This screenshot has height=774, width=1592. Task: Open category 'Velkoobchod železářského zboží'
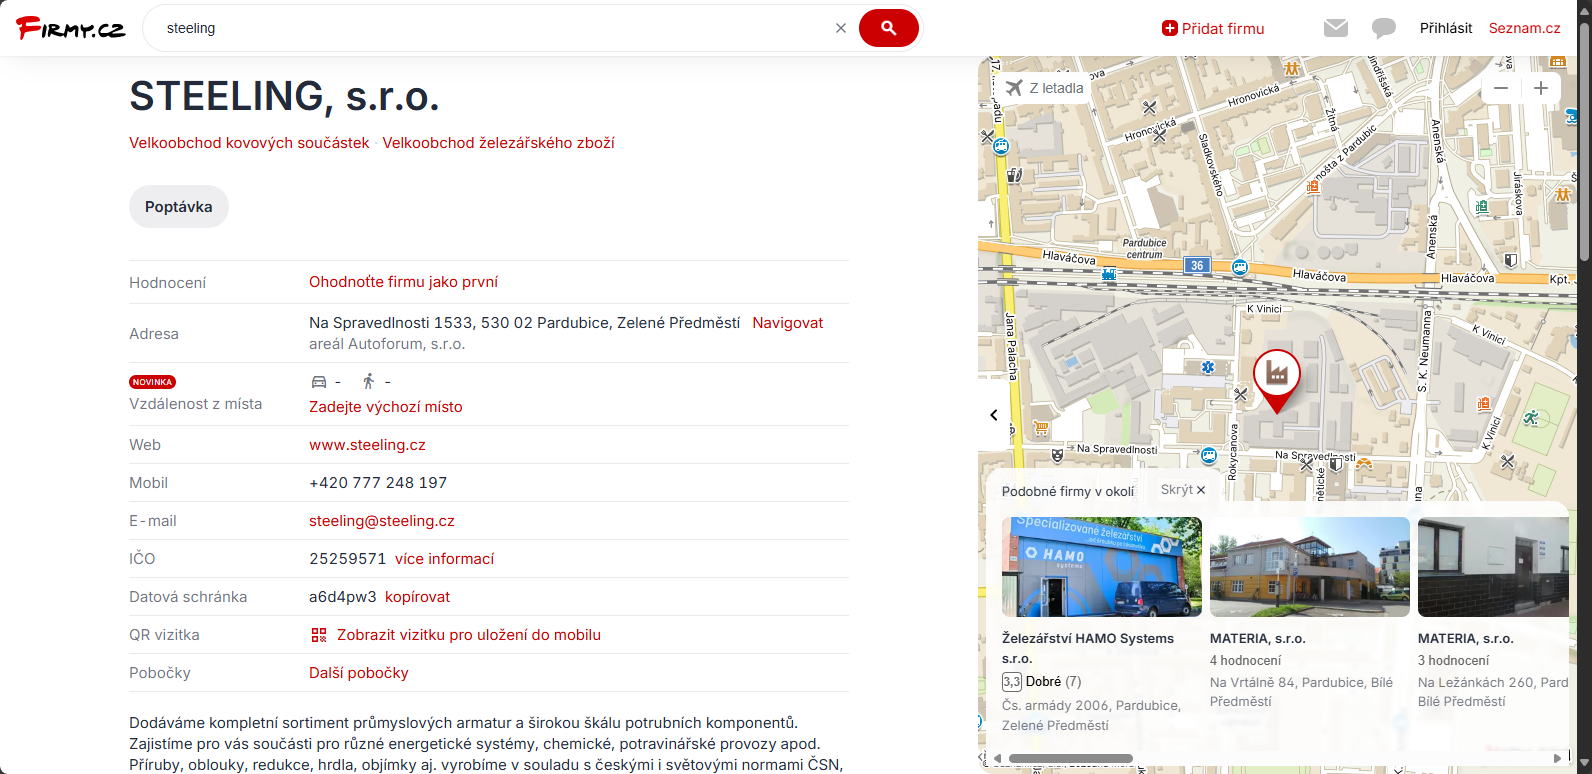pyautogui.click(x=499, y=143)
